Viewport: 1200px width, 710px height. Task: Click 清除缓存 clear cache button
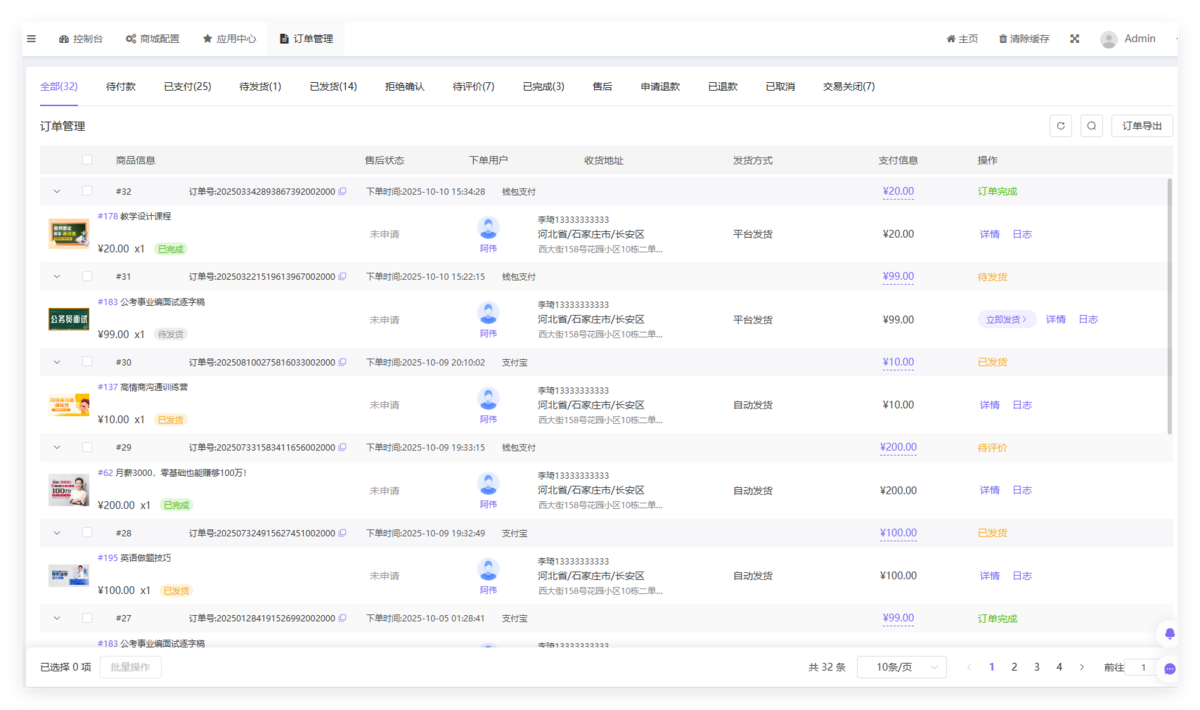click(x=1024, y=39)
